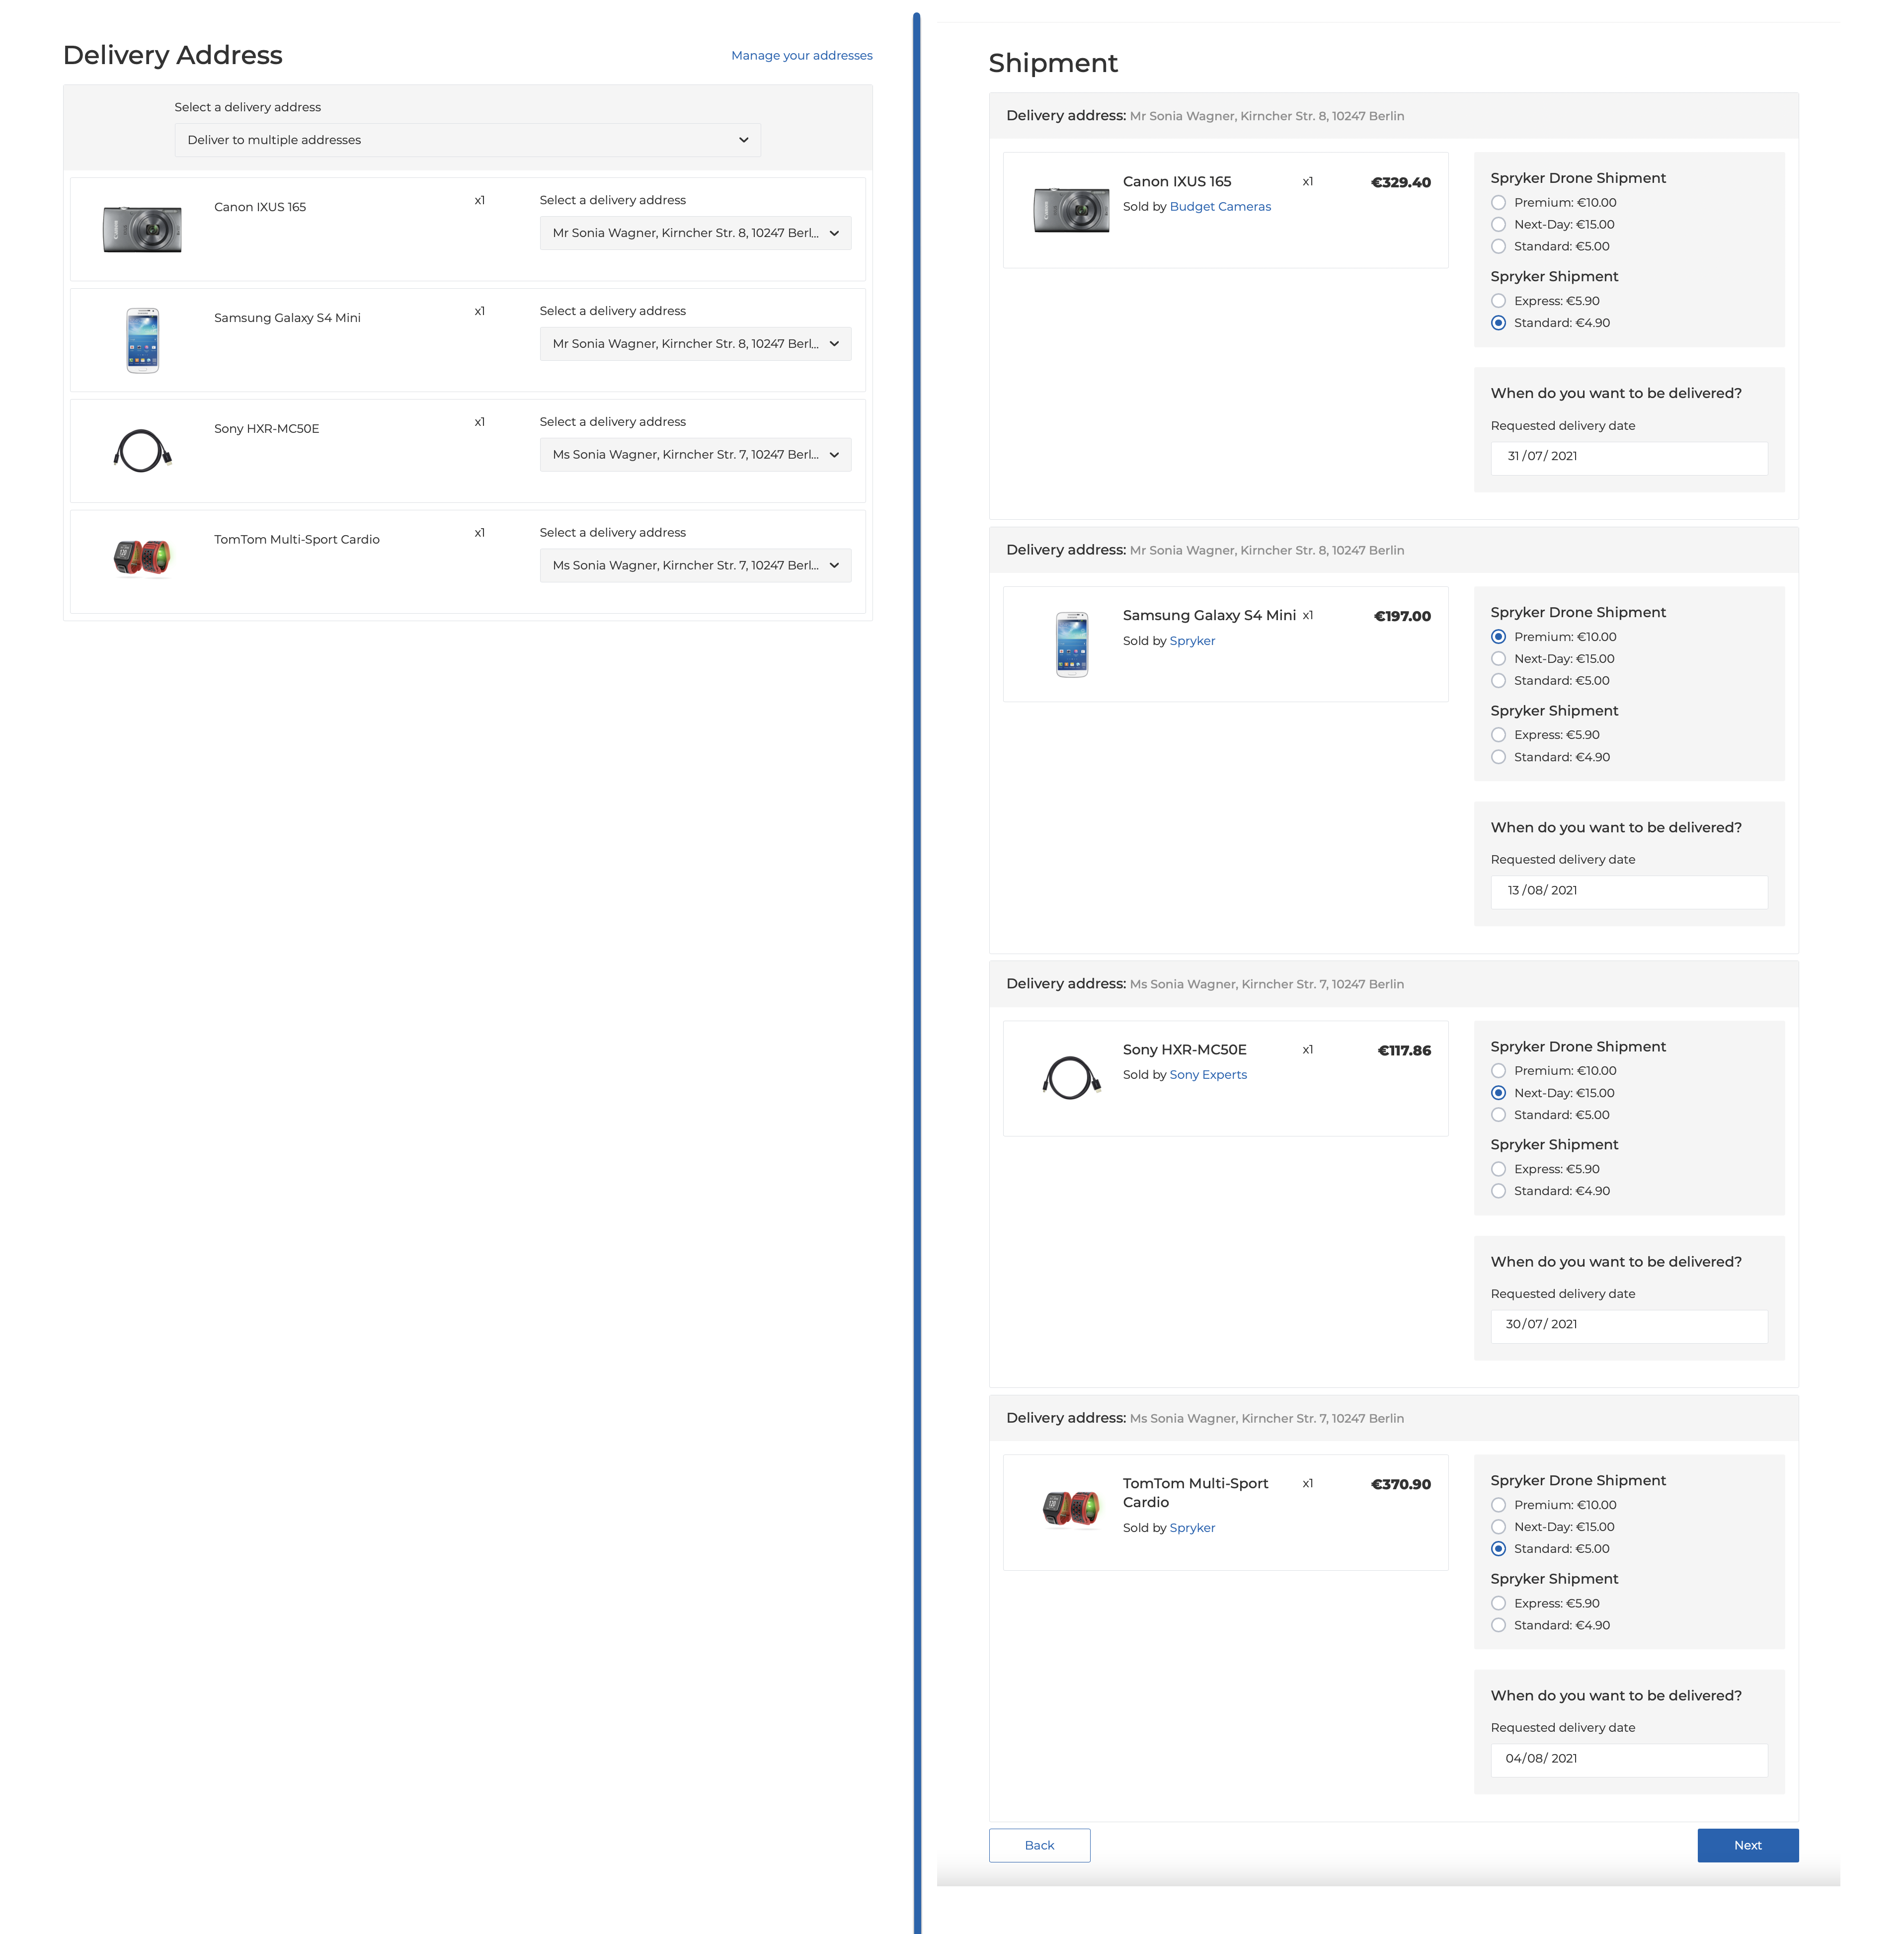The image size is (1904, 1934).
Task: Select Spryker Express €5.90 for Canon IXUS 165
Action: click(x=1498, y=301)
